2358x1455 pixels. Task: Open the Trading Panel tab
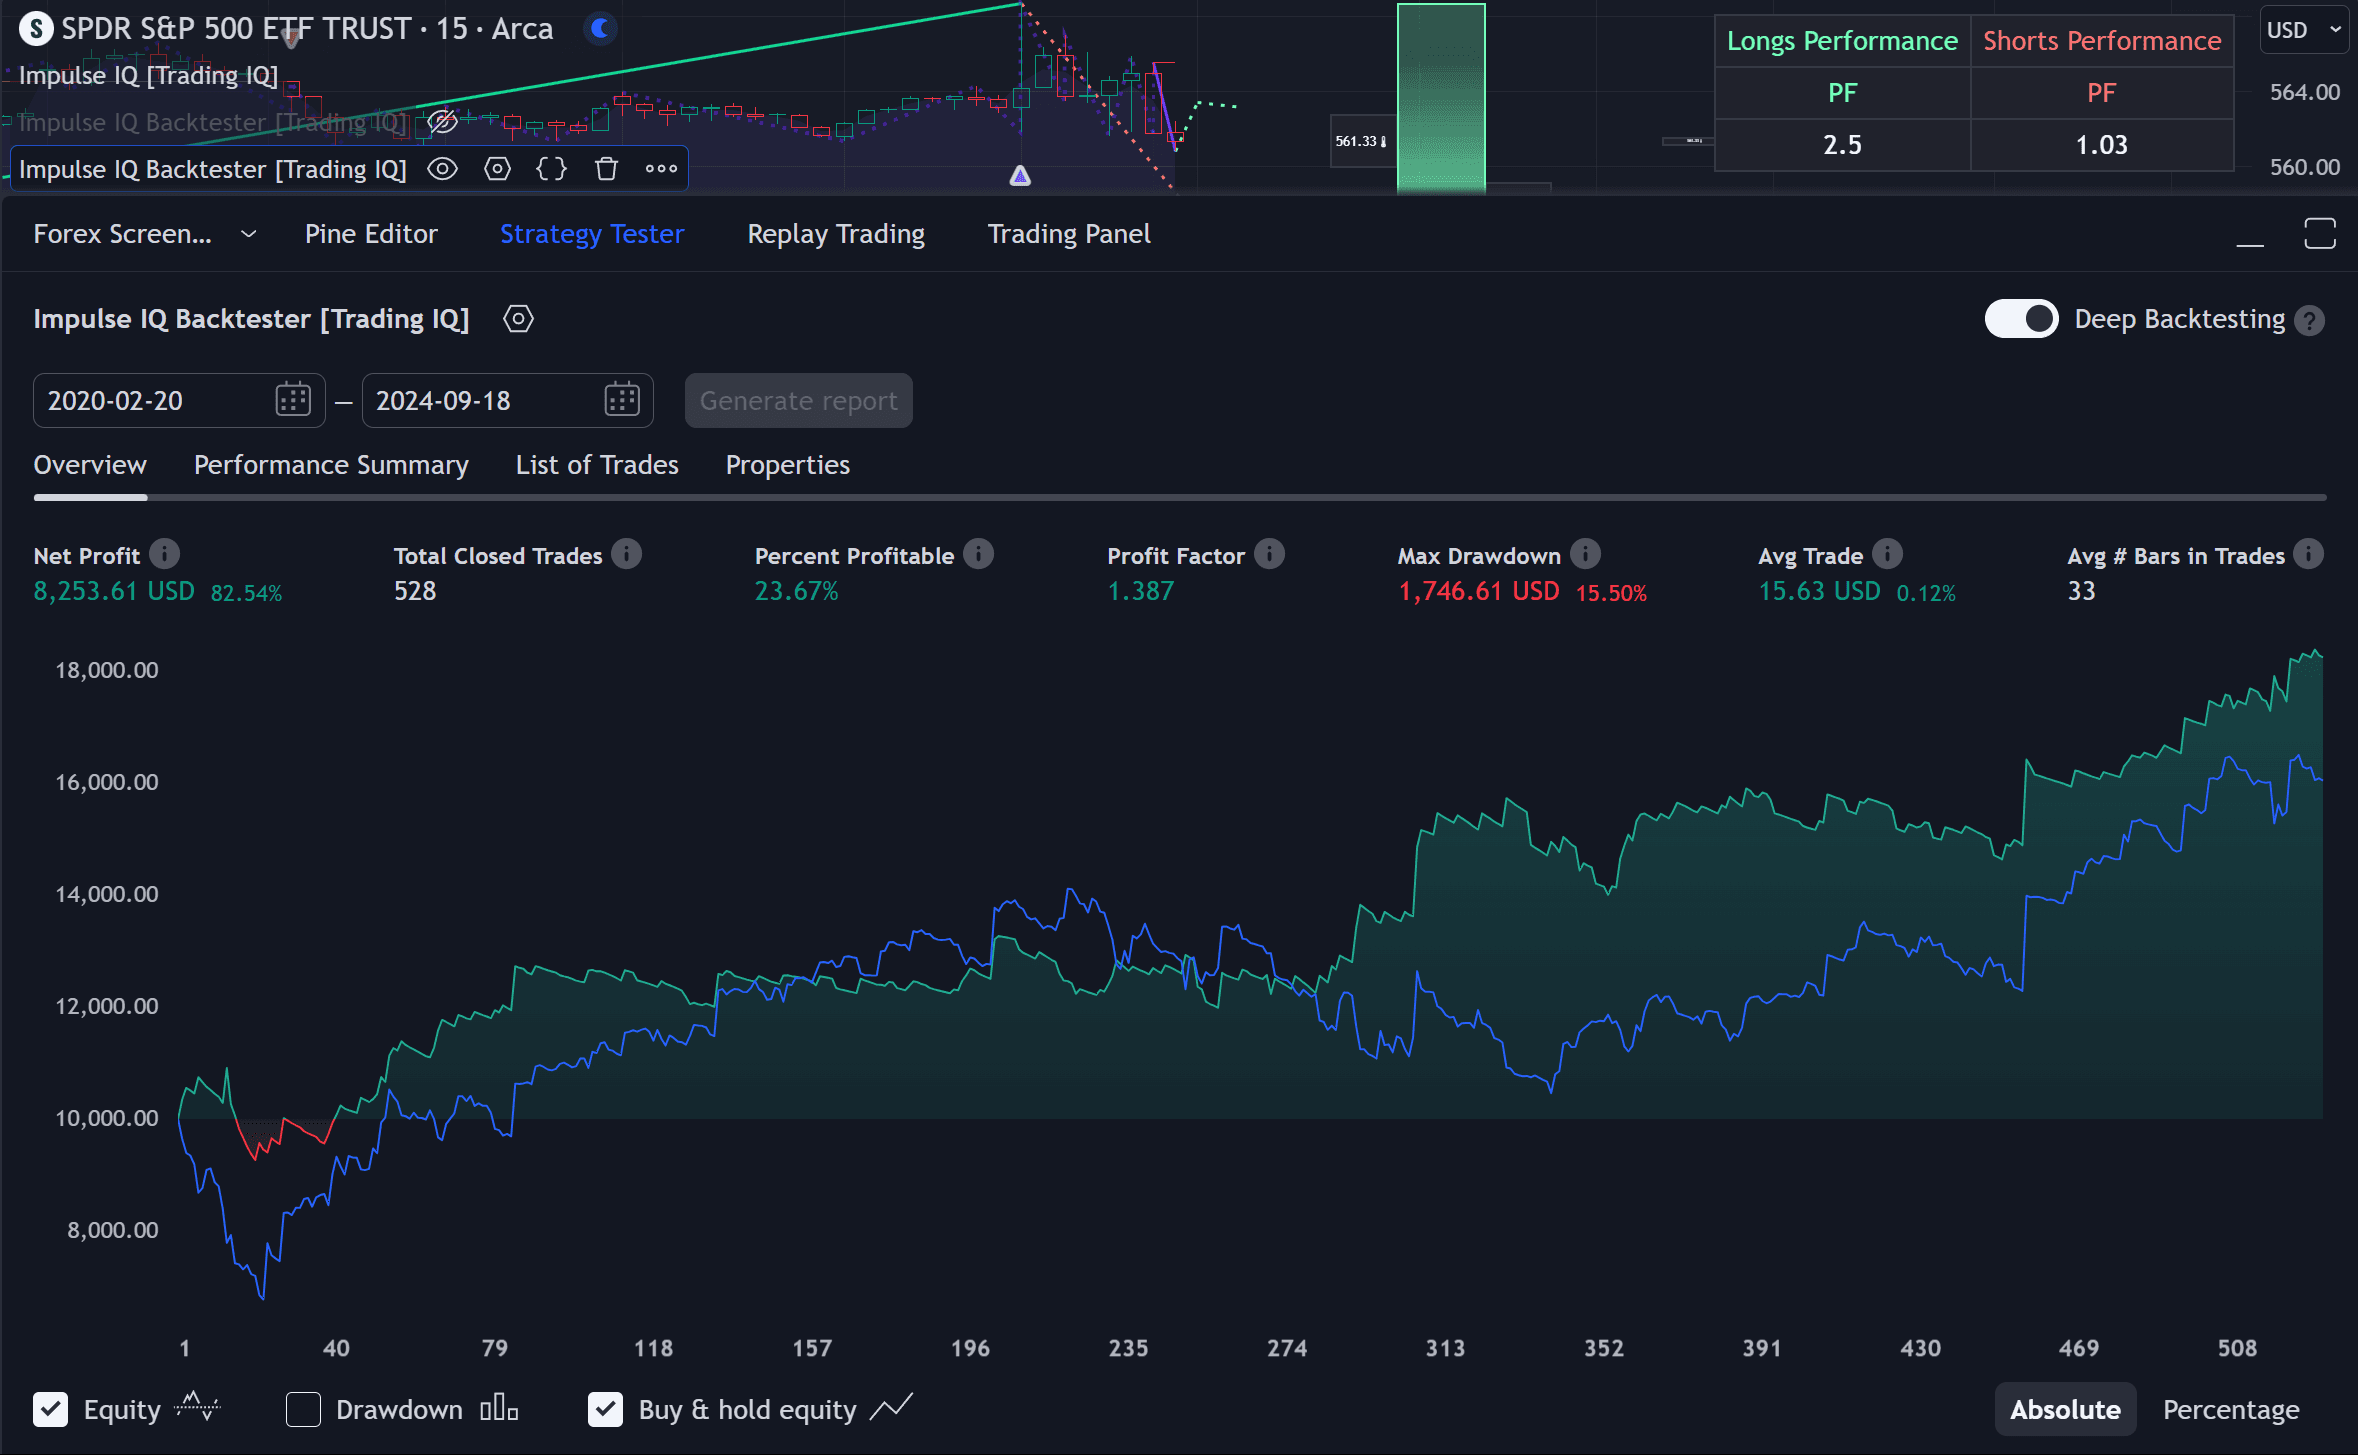point(1069,234)
